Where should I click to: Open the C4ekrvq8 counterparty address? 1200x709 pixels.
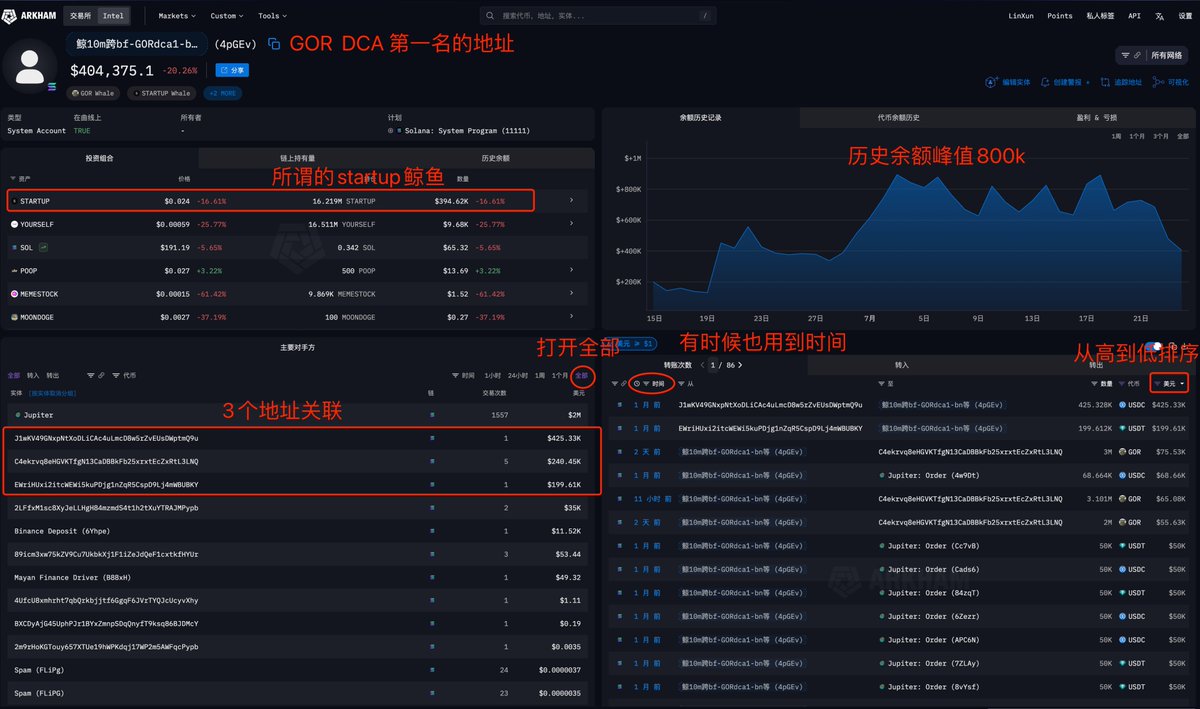(106, 461)
